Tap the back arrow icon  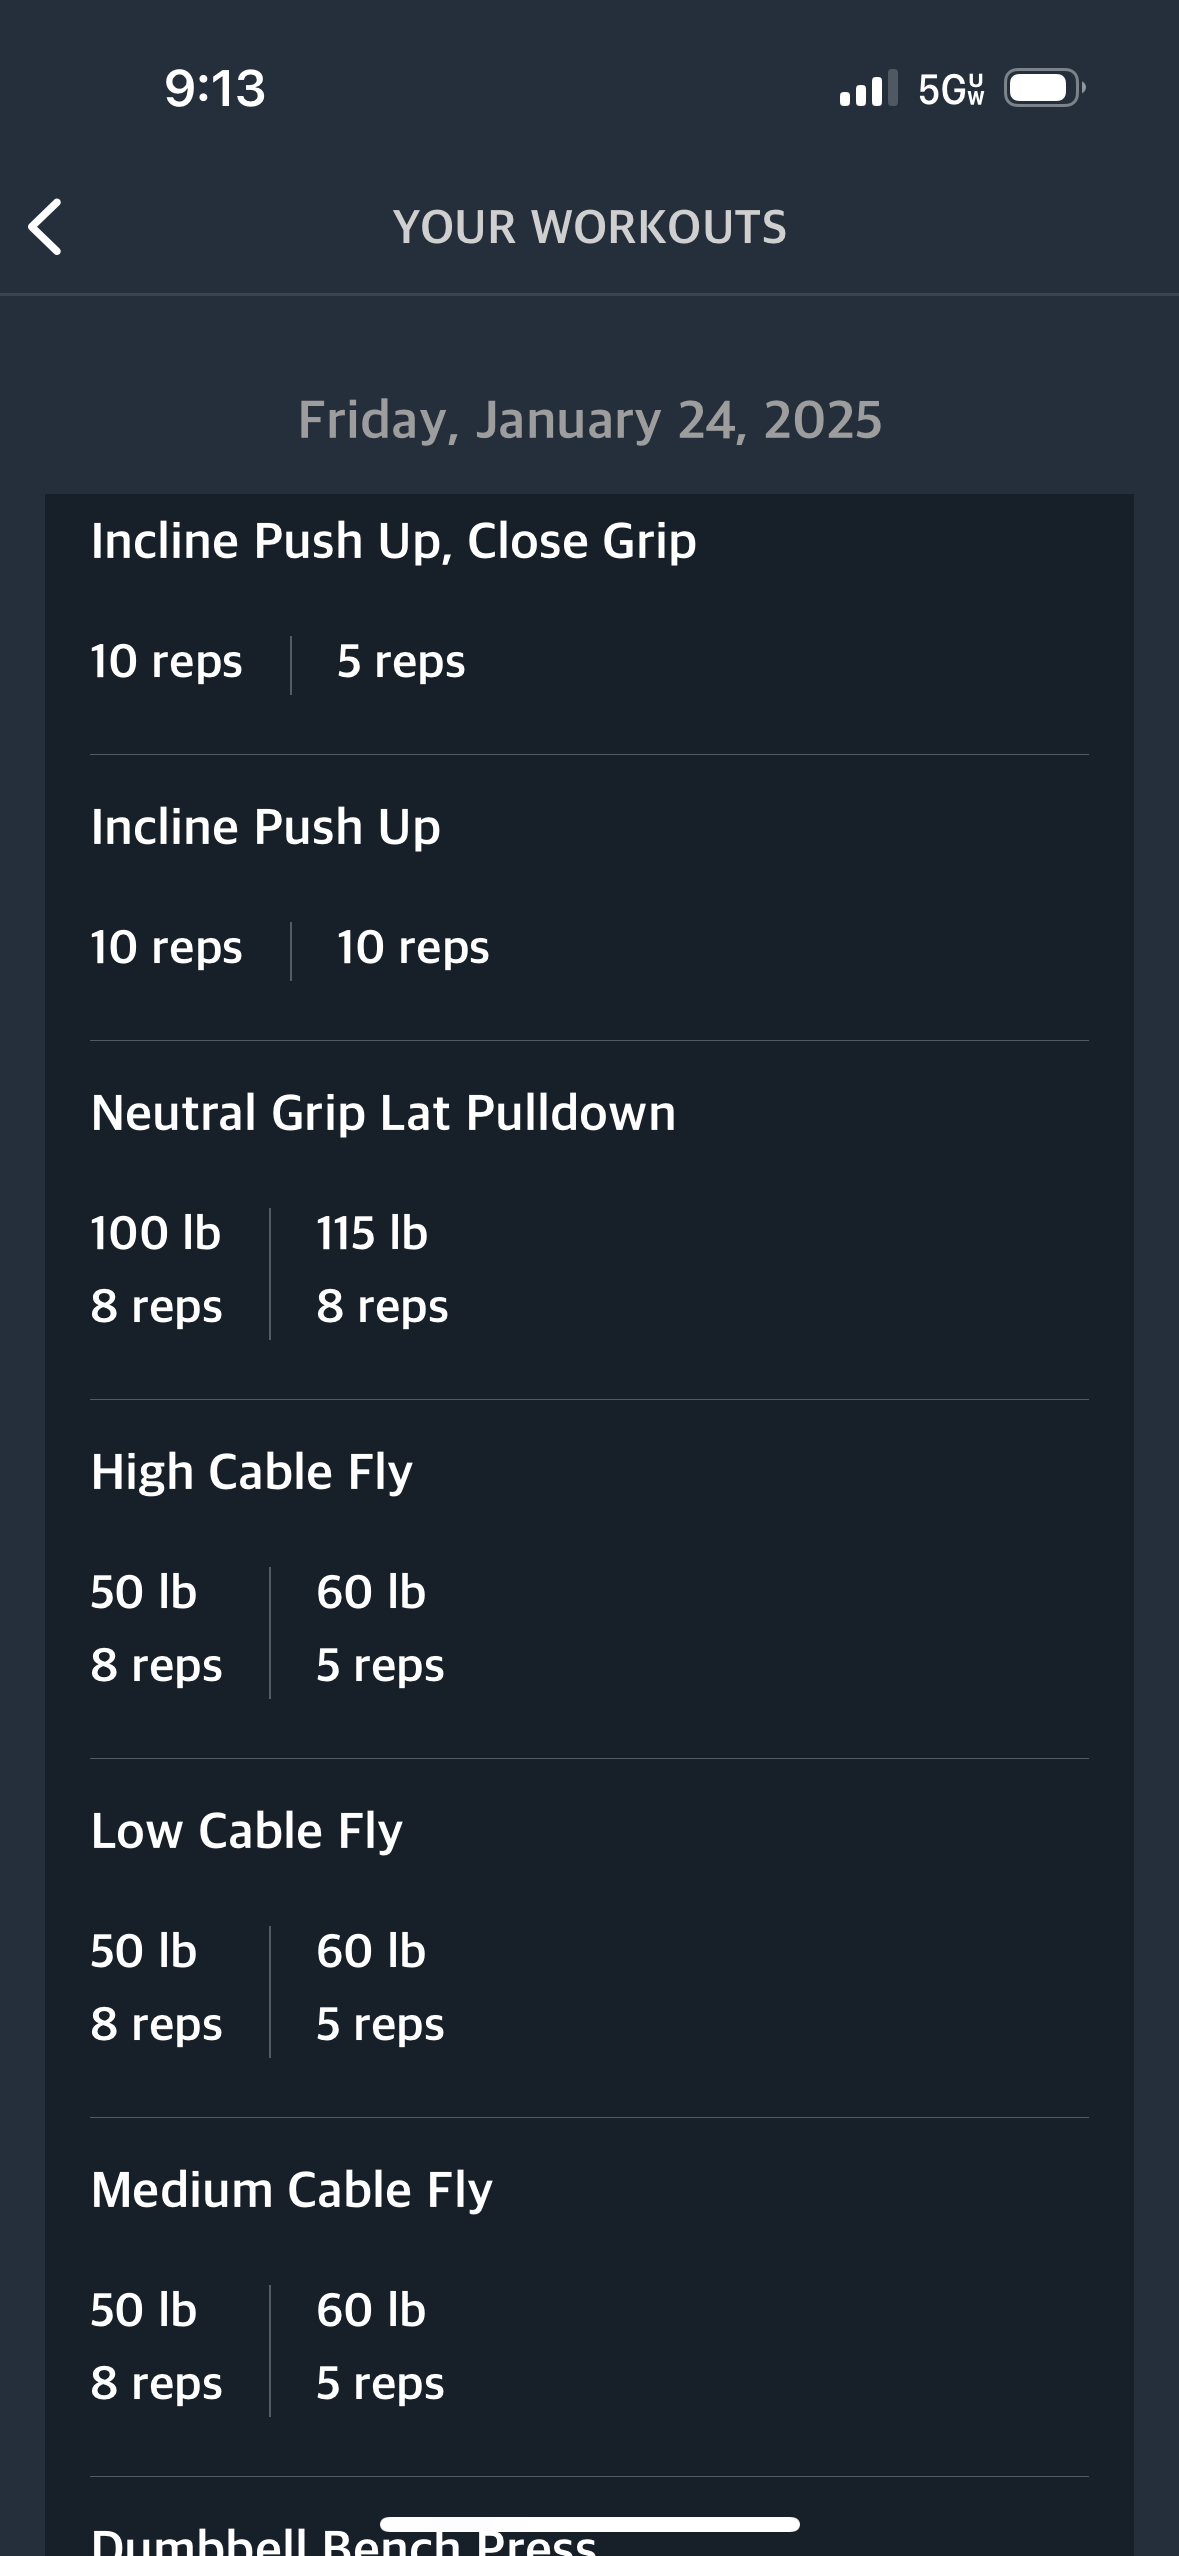45,227
